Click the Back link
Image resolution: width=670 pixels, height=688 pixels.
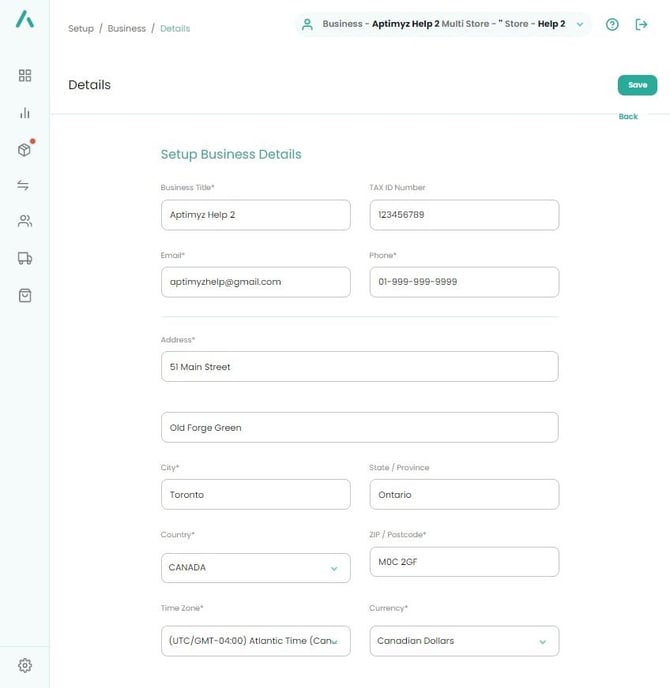coord(627,117)
